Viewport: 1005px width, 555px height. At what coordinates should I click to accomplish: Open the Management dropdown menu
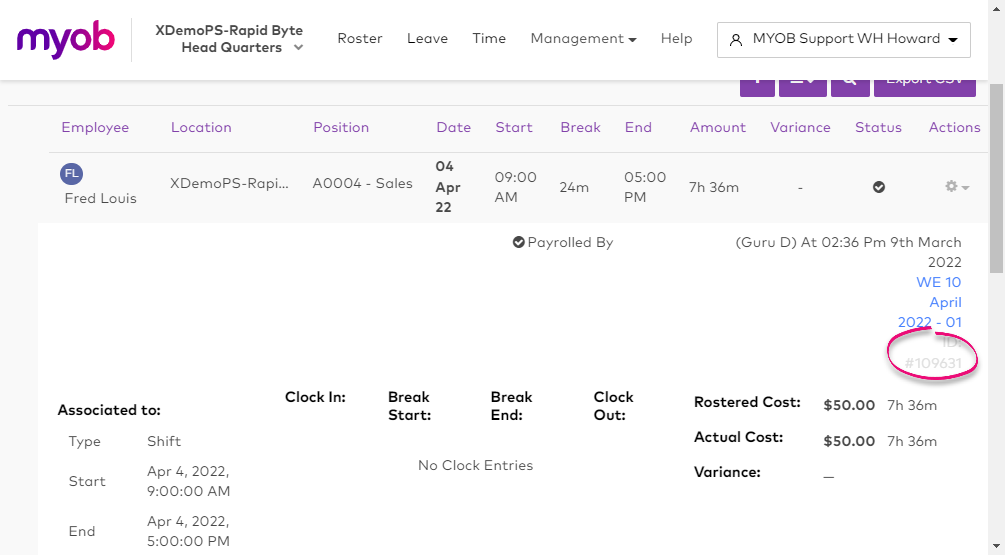(583, 39)
